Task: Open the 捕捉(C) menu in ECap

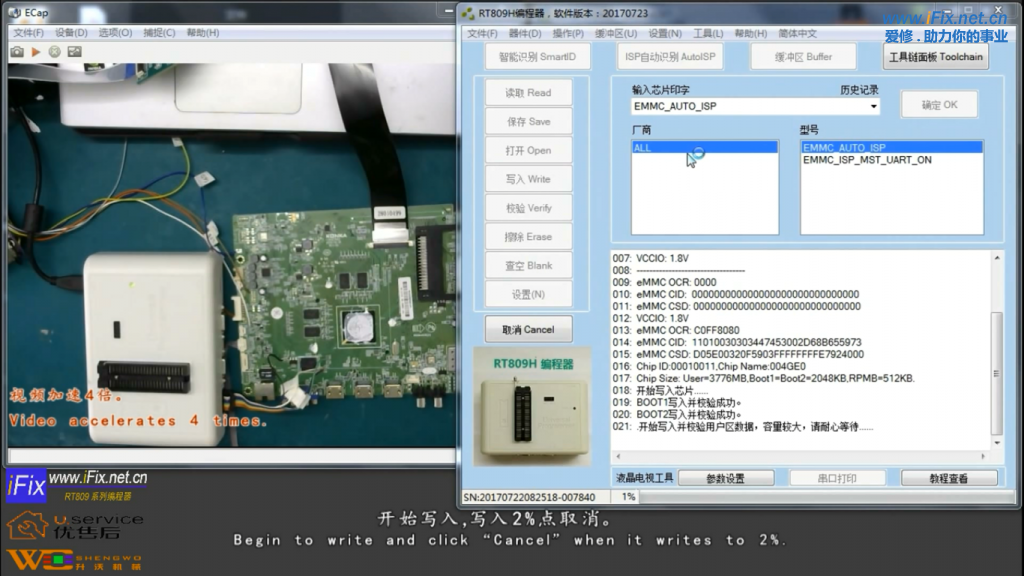Action: coord(160,33)
